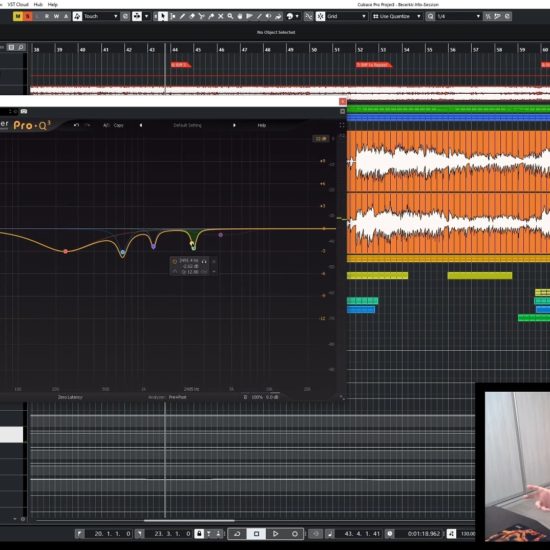Click the band headphones solo icon in popup
550x550 pixels.
click(204, 261)
